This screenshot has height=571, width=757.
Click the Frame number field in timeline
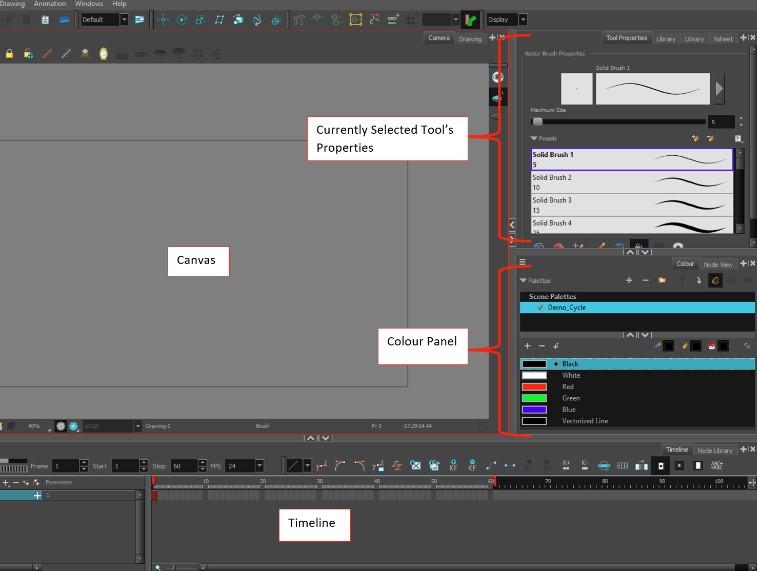pos(65,466)
